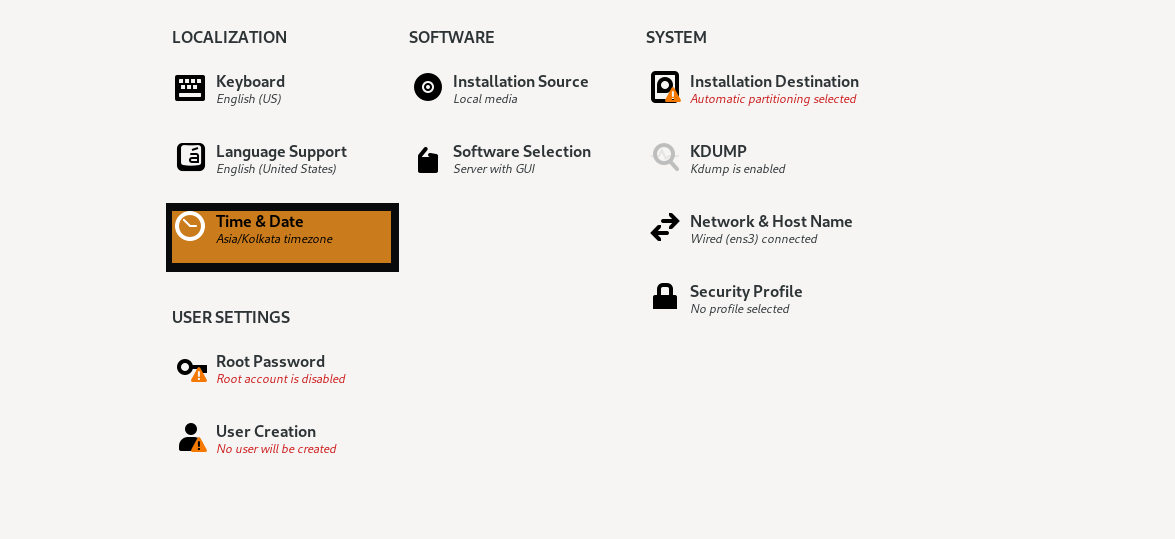
Task: Click the Software Selection package icon
Action: tap(428, 160)
